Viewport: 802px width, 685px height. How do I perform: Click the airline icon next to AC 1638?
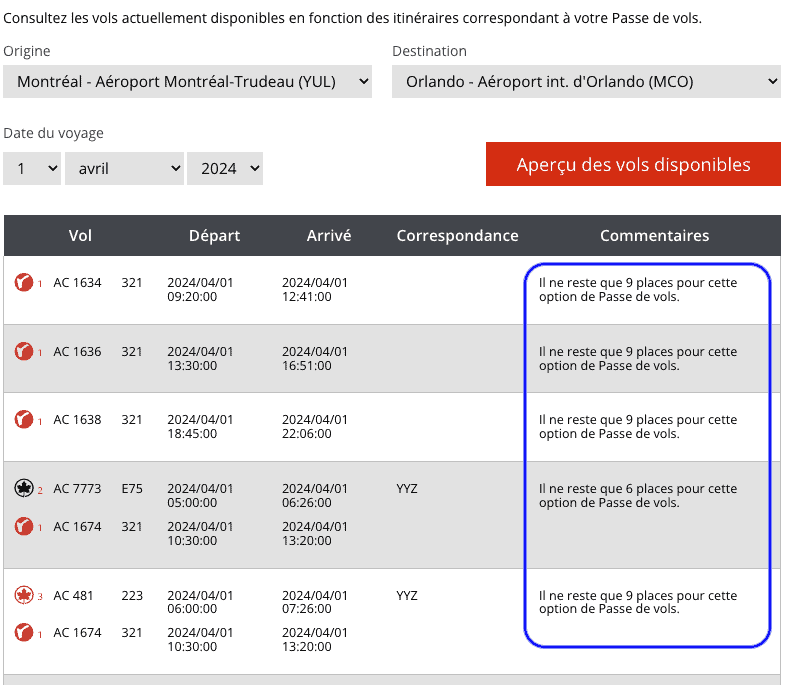24,420
